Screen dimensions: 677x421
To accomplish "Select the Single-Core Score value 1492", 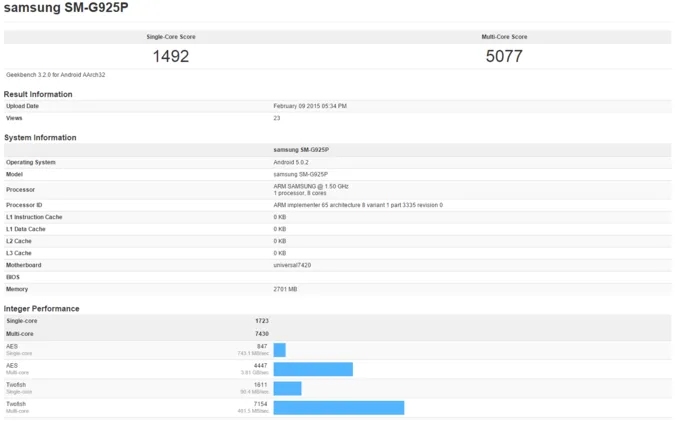I will (x=171, y=56).
